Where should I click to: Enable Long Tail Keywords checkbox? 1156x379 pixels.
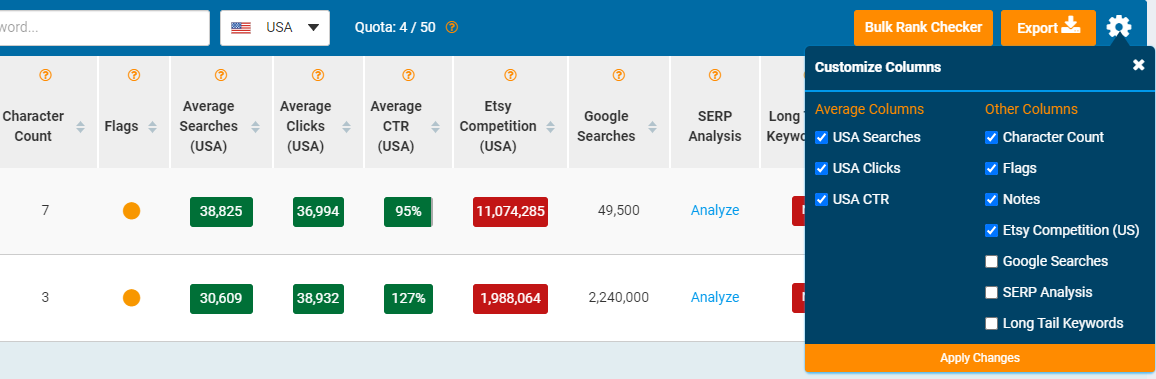click(992, 323)
